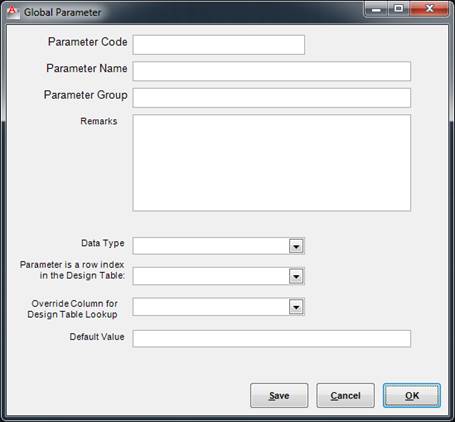
Task: Select the Parameter Group text box
Action: coord(272,98)
